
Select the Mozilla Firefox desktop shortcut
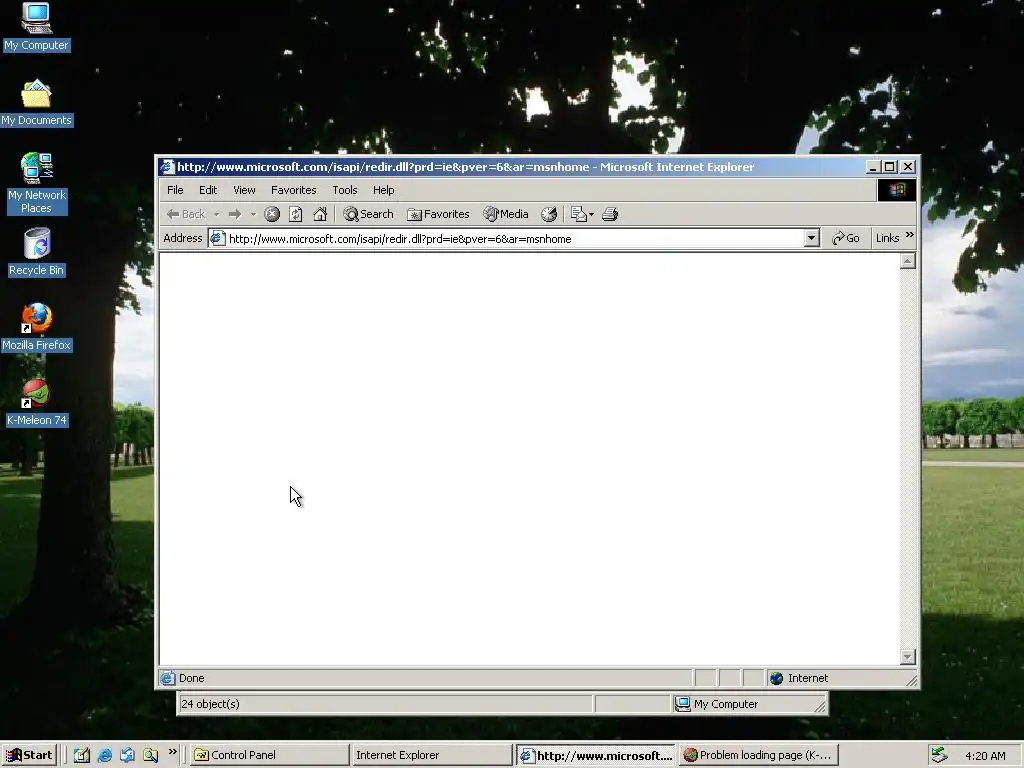coord(37,328)
